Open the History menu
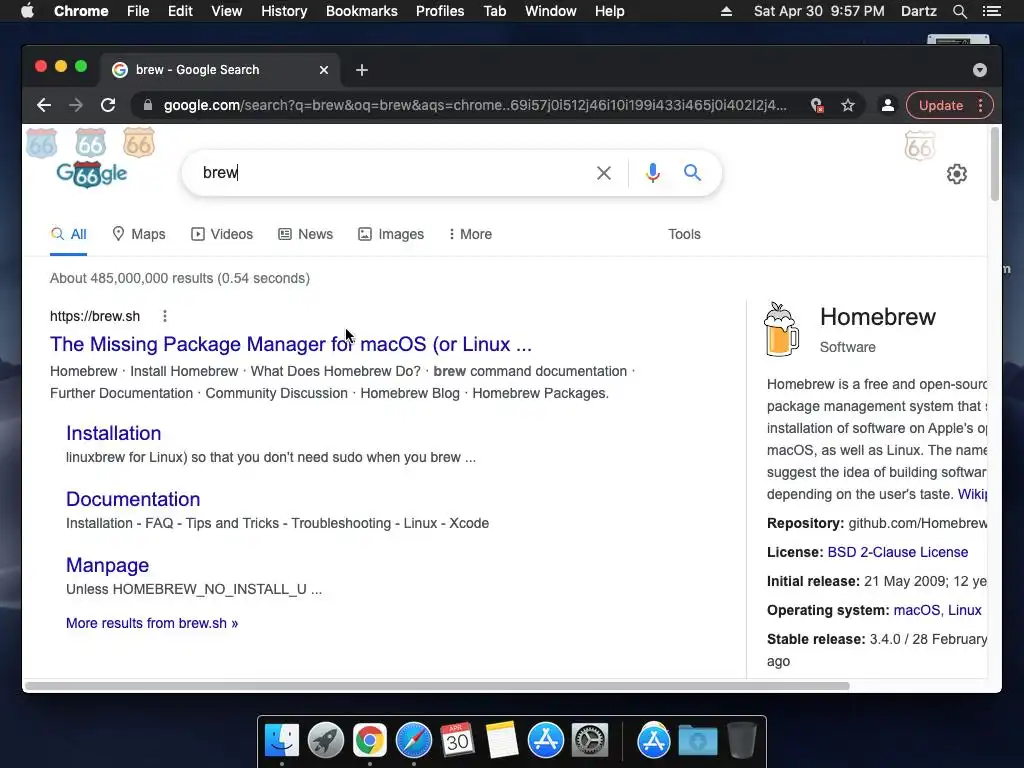 (x=284, y=11)
